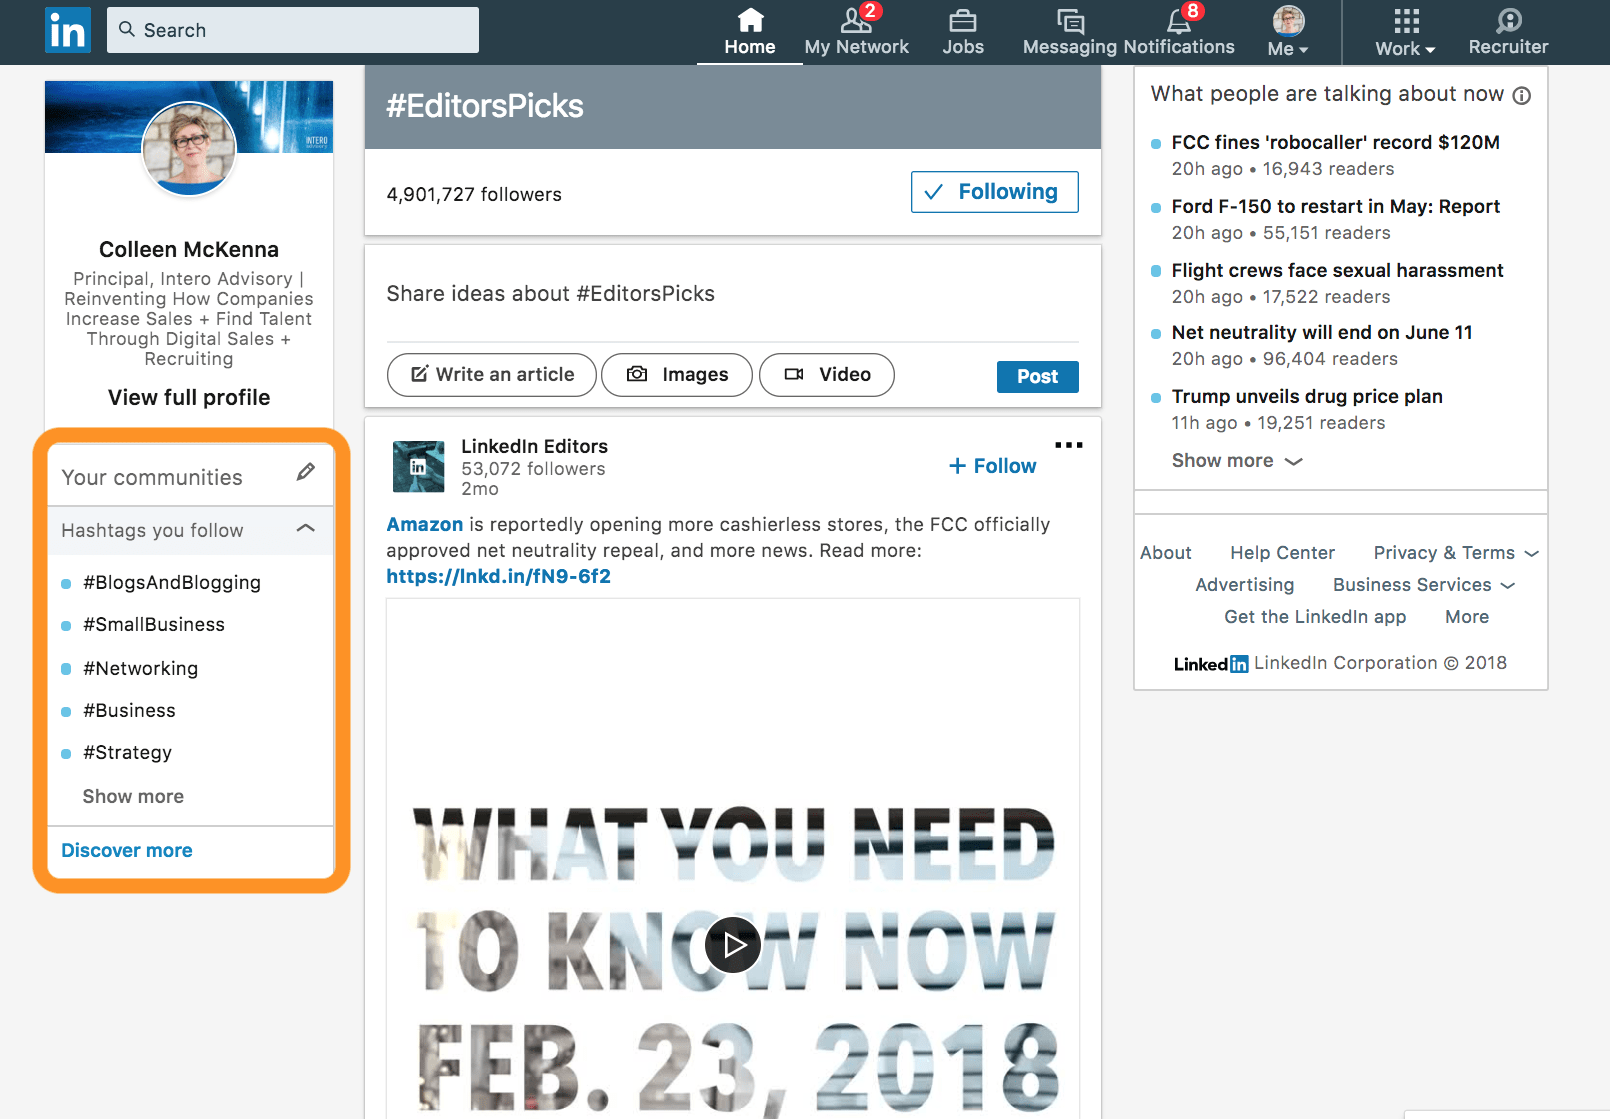This screenshot has width=1610, height=1119.
Task: Select the #SmallBusiness hashtag
Action: [154, 625]
